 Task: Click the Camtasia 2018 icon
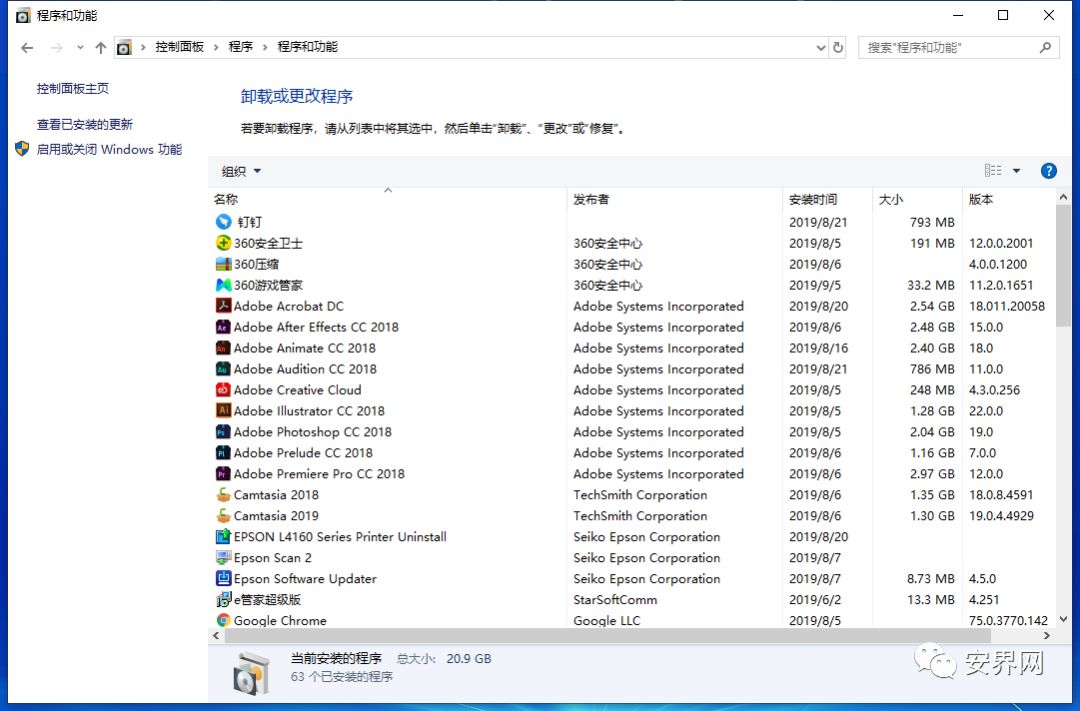coord(223,494)
